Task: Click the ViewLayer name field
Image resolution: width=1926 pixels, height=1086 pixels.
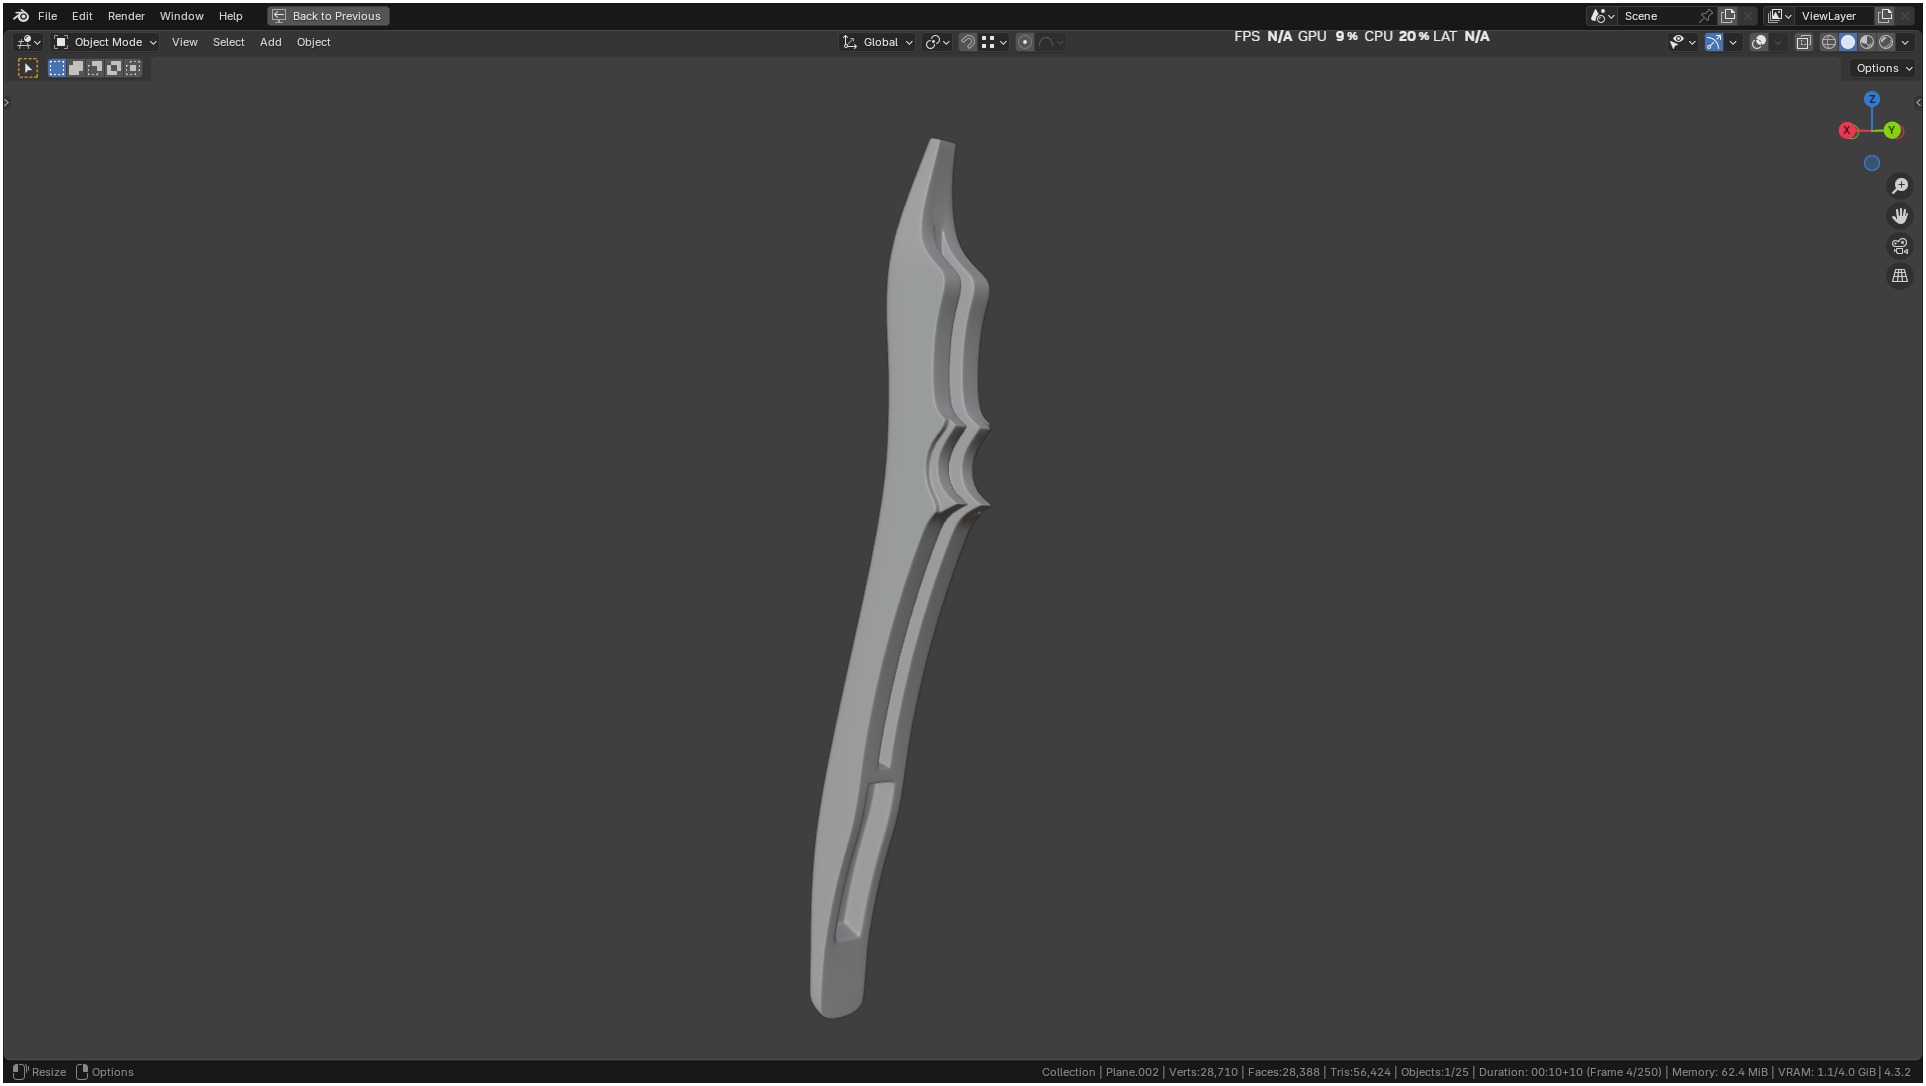Action: click(1834, 16)
